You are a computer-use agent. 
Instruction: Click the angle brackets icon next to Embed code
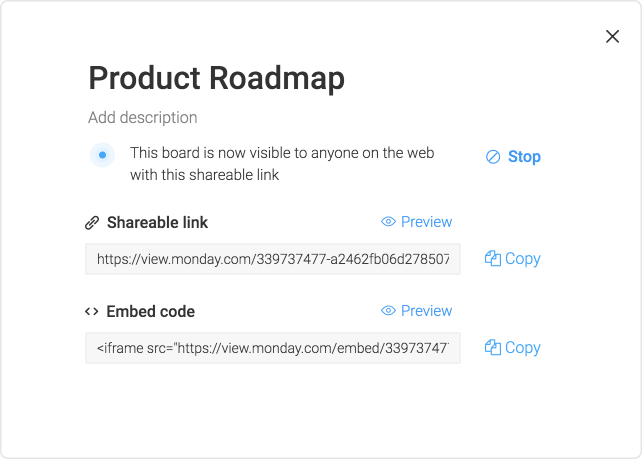pyautogui.click(x=92, y=312)
